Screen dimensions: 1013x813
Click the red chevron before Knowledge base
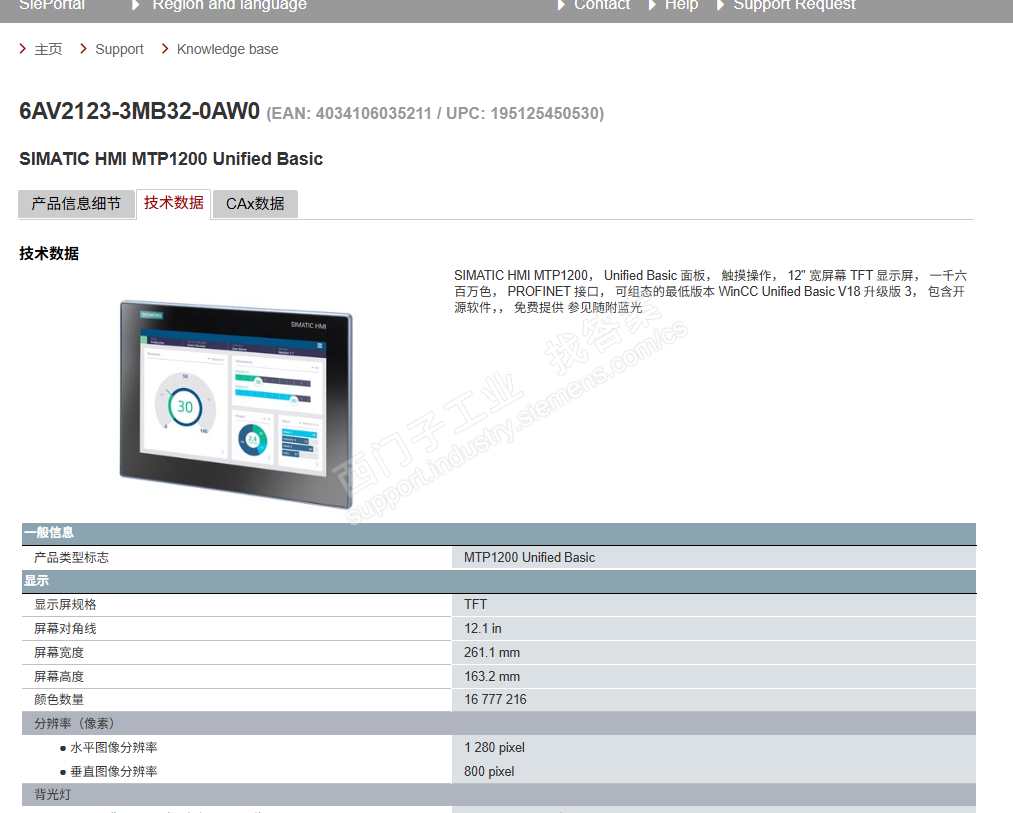pyautogui.click(x=165, y=48)
